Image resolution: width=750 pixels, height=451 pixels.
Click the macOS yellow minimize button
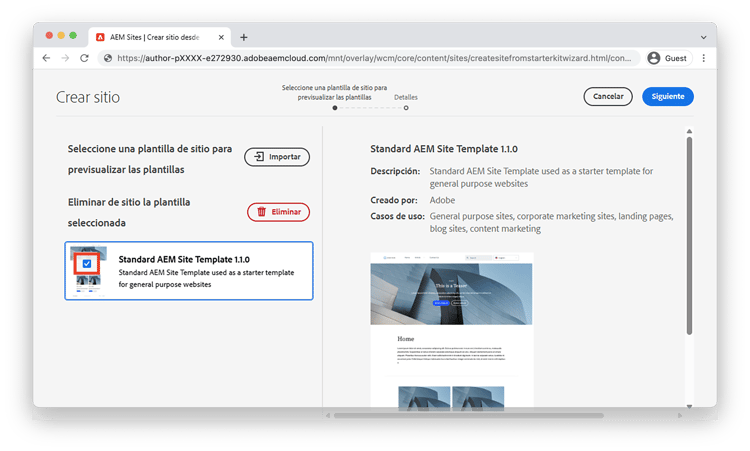coord(61,35)
